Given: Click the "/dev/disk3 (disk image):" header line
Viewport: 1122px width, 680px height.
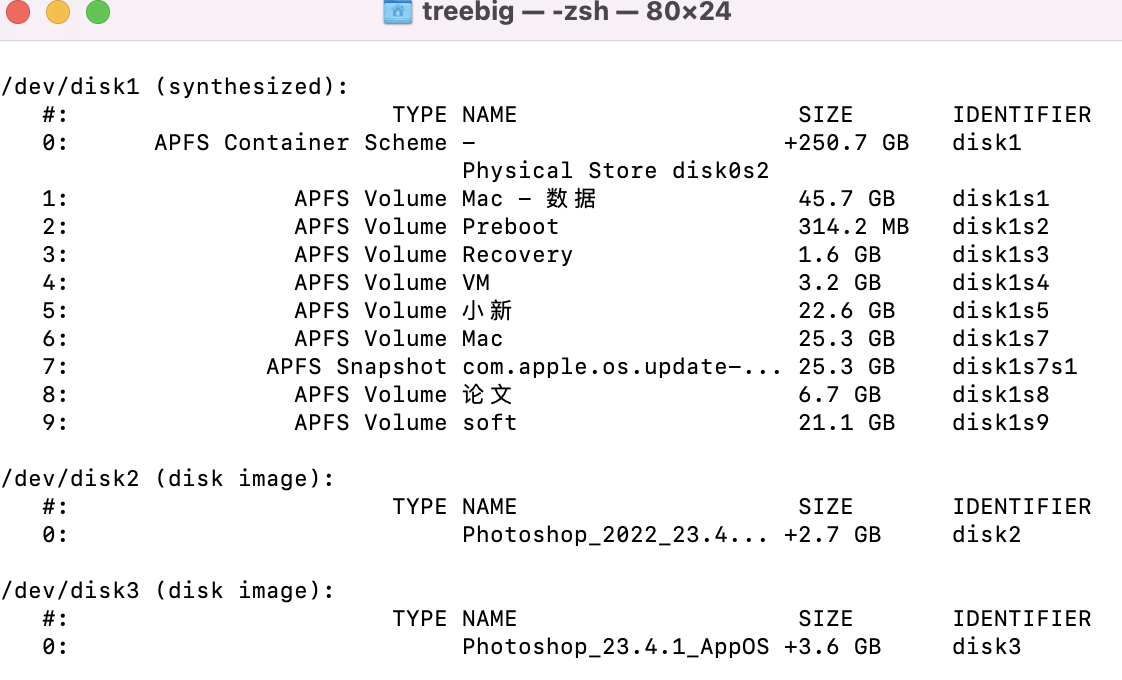Looking at the screenshot, I should coord(168,591).
